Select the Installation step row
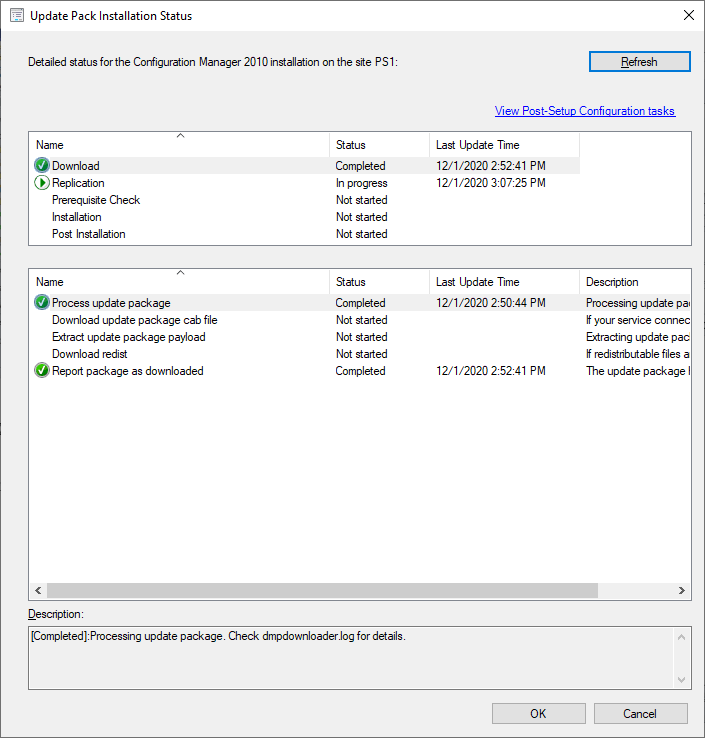Screen dimensions: 705x738 [x=77, y=217]
